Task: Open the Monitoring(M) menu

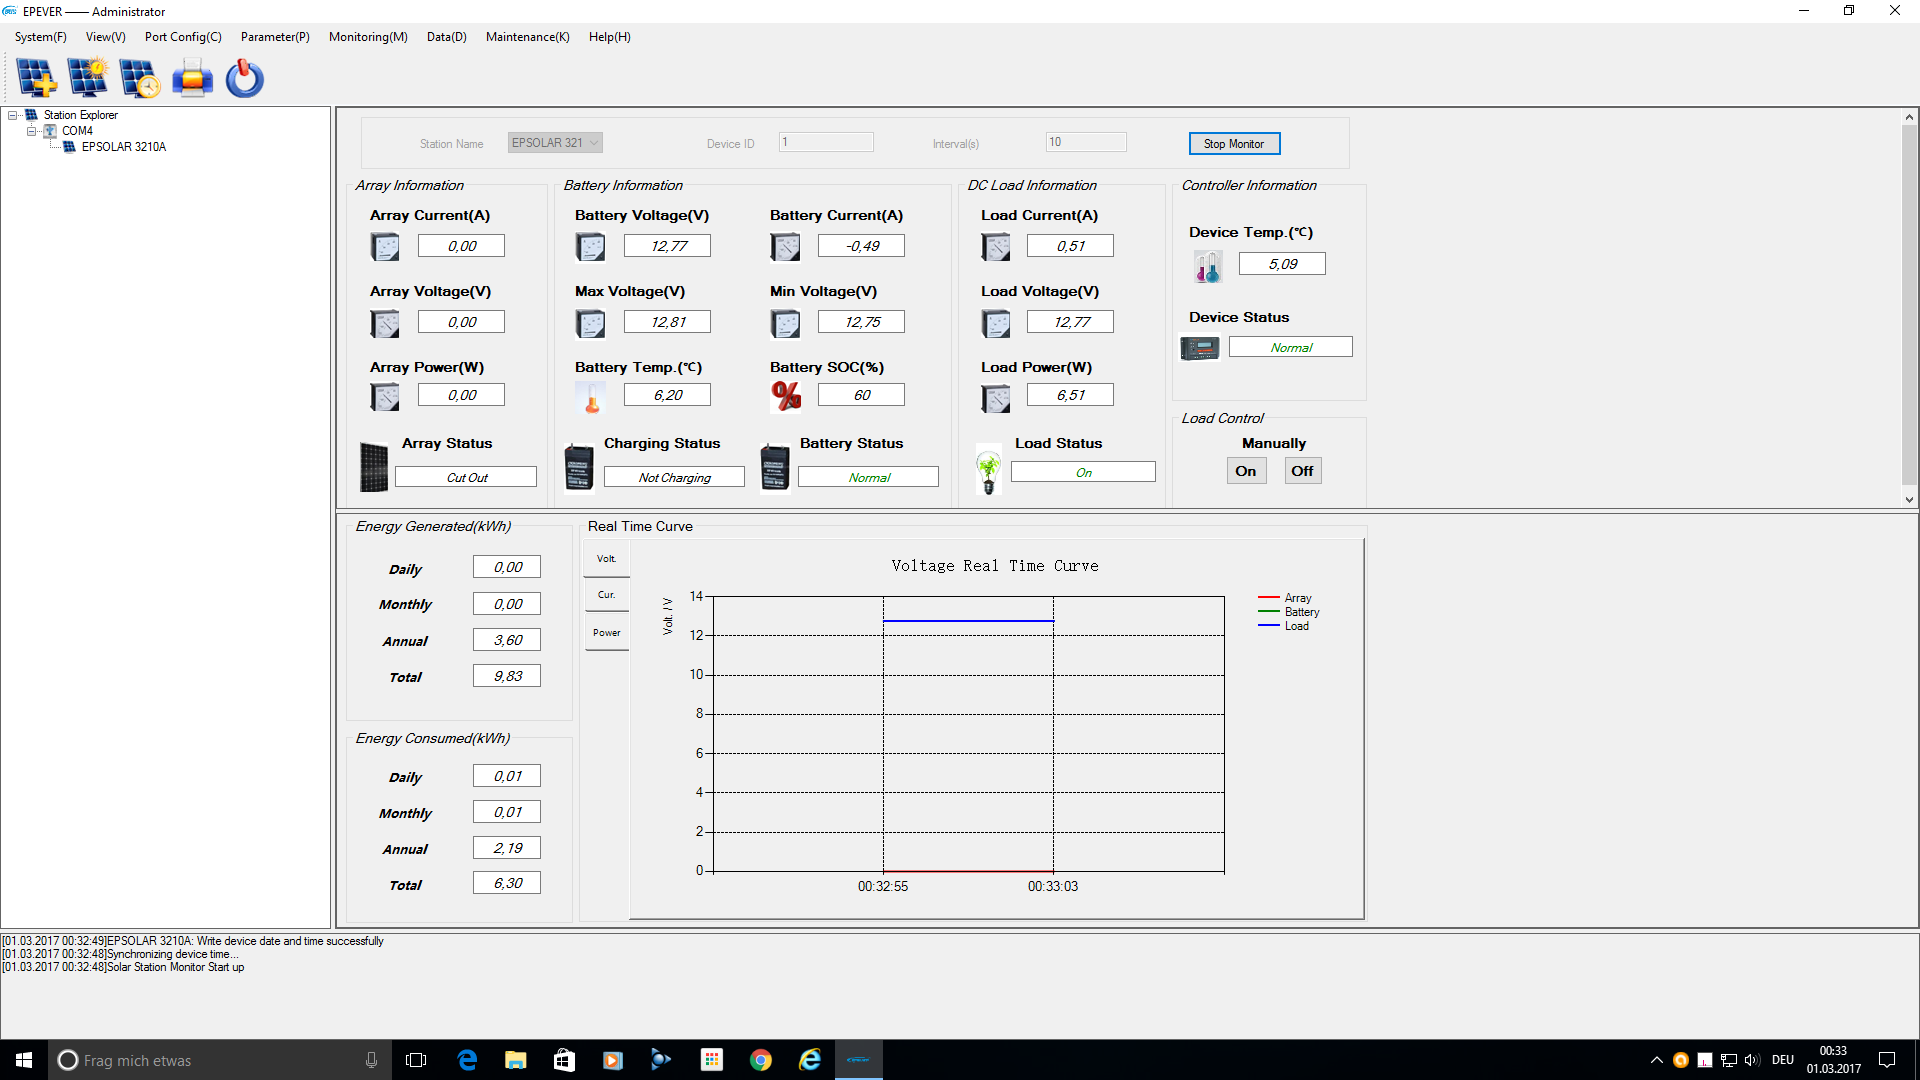Action: coord(368,37)
